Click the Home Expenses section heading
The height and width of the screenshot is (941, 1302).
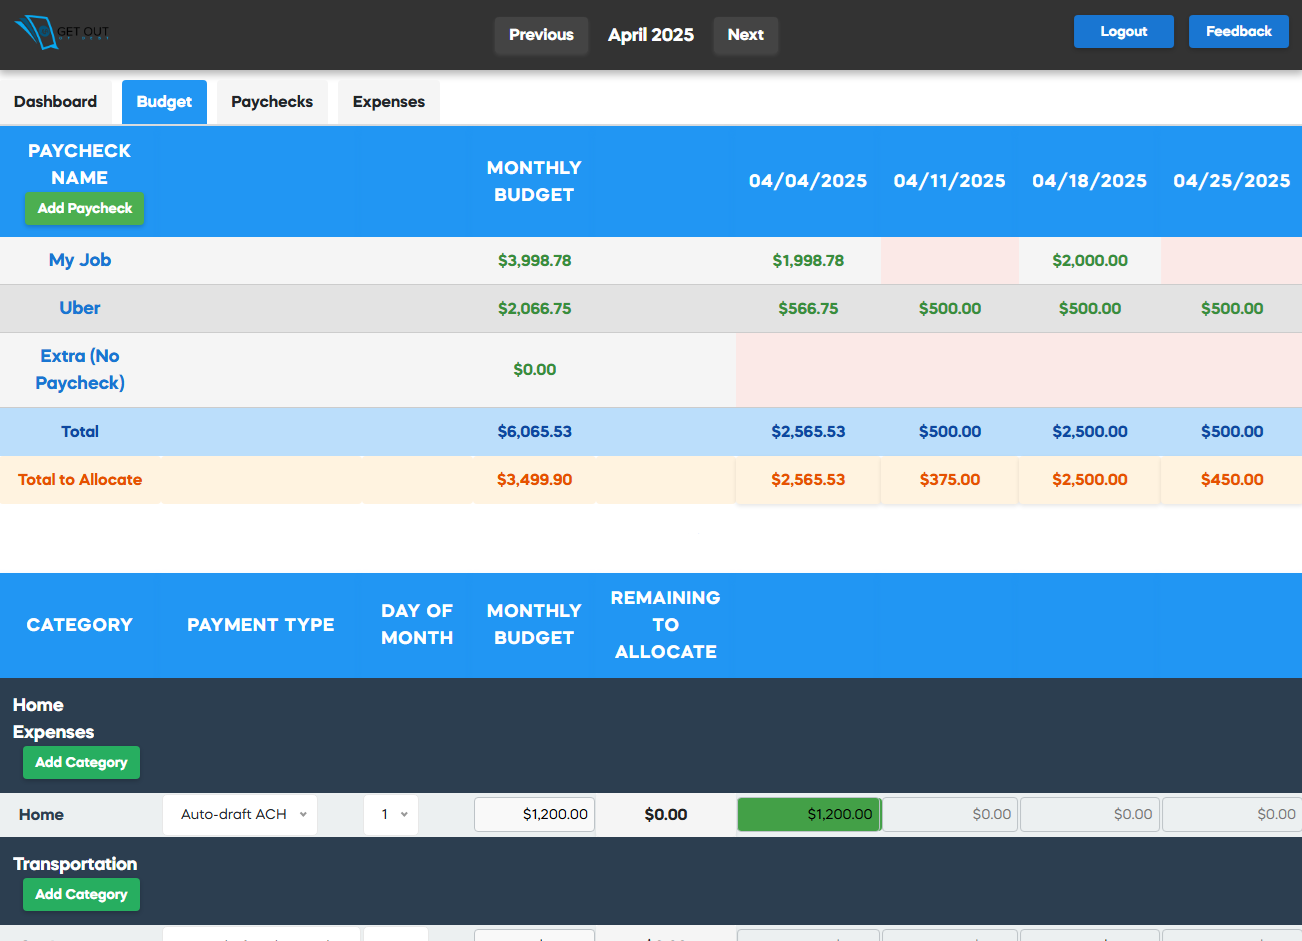coord(53,719)
